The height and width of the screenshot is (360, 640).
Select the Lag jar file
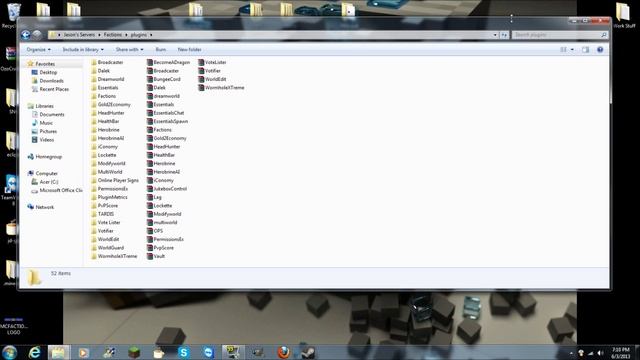[x=154, y=197]
